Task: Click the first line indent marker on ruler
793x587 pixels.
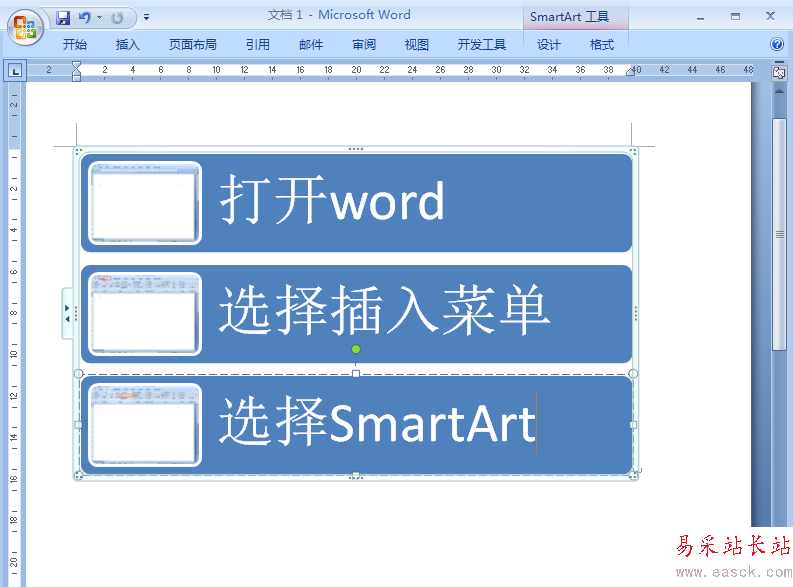Action: click(x=76, y=66)
